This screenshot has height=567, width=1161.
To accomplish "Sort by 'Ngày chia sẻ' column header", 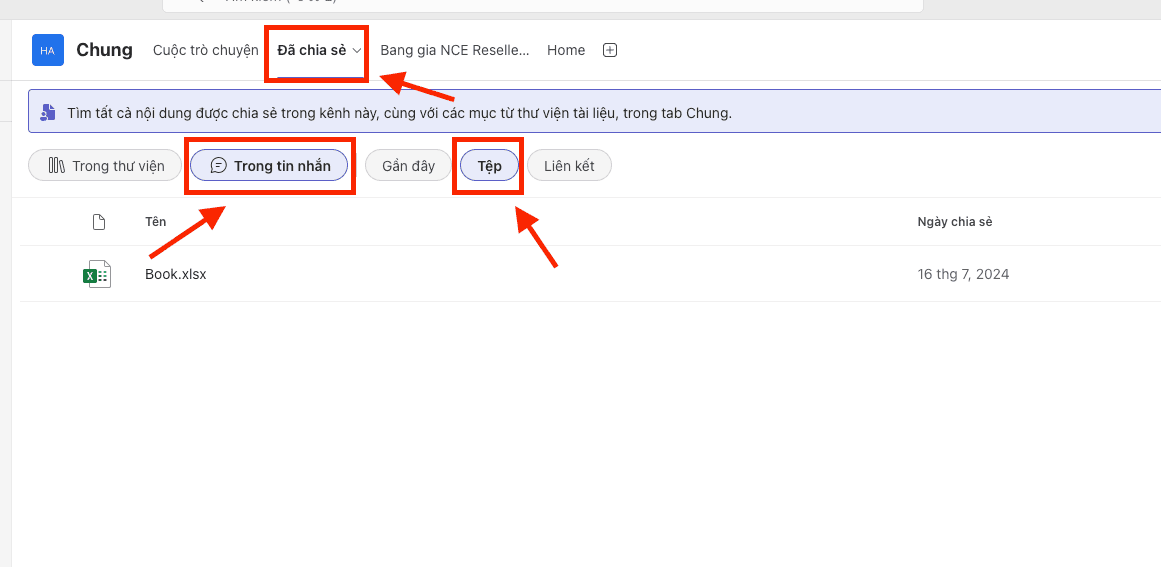I will click(954, 222).
